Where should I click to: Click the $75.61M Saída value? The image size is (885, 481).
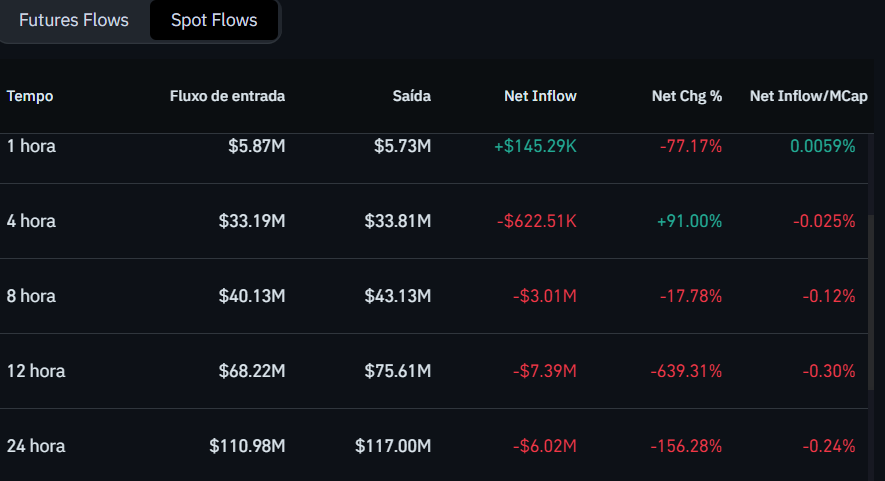398,371
